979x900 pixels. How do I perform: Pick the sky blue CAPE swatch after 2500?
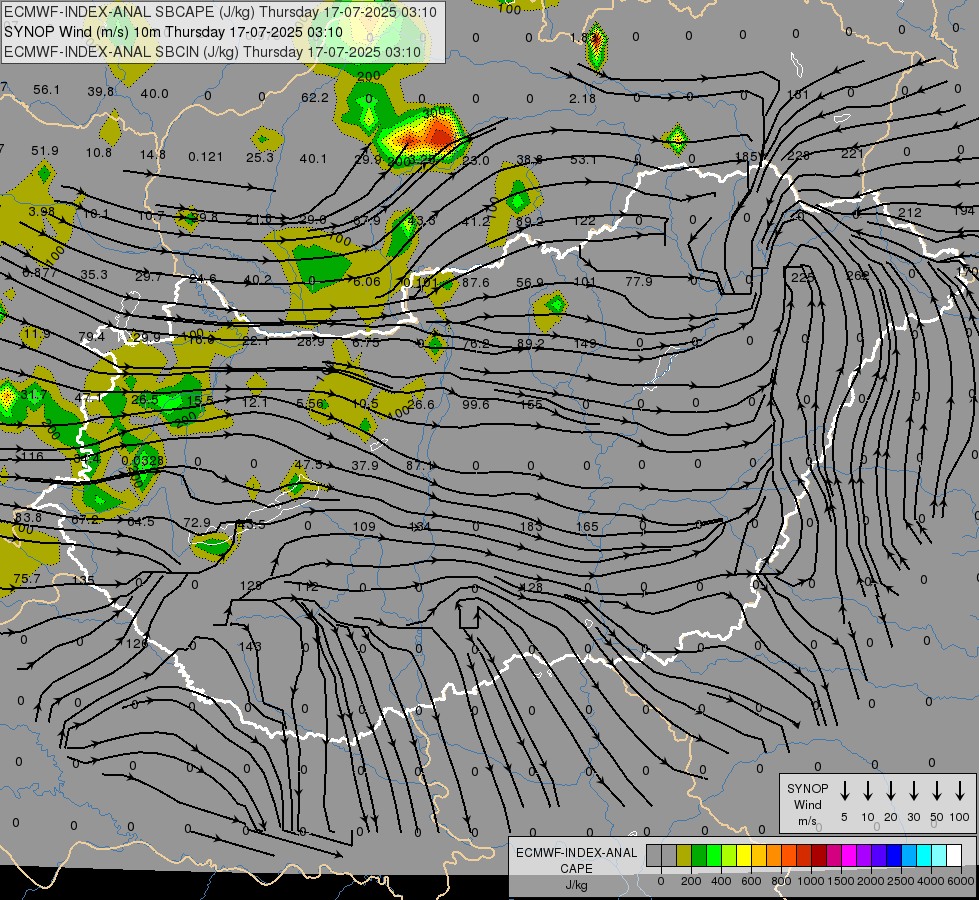click(909, 856)
